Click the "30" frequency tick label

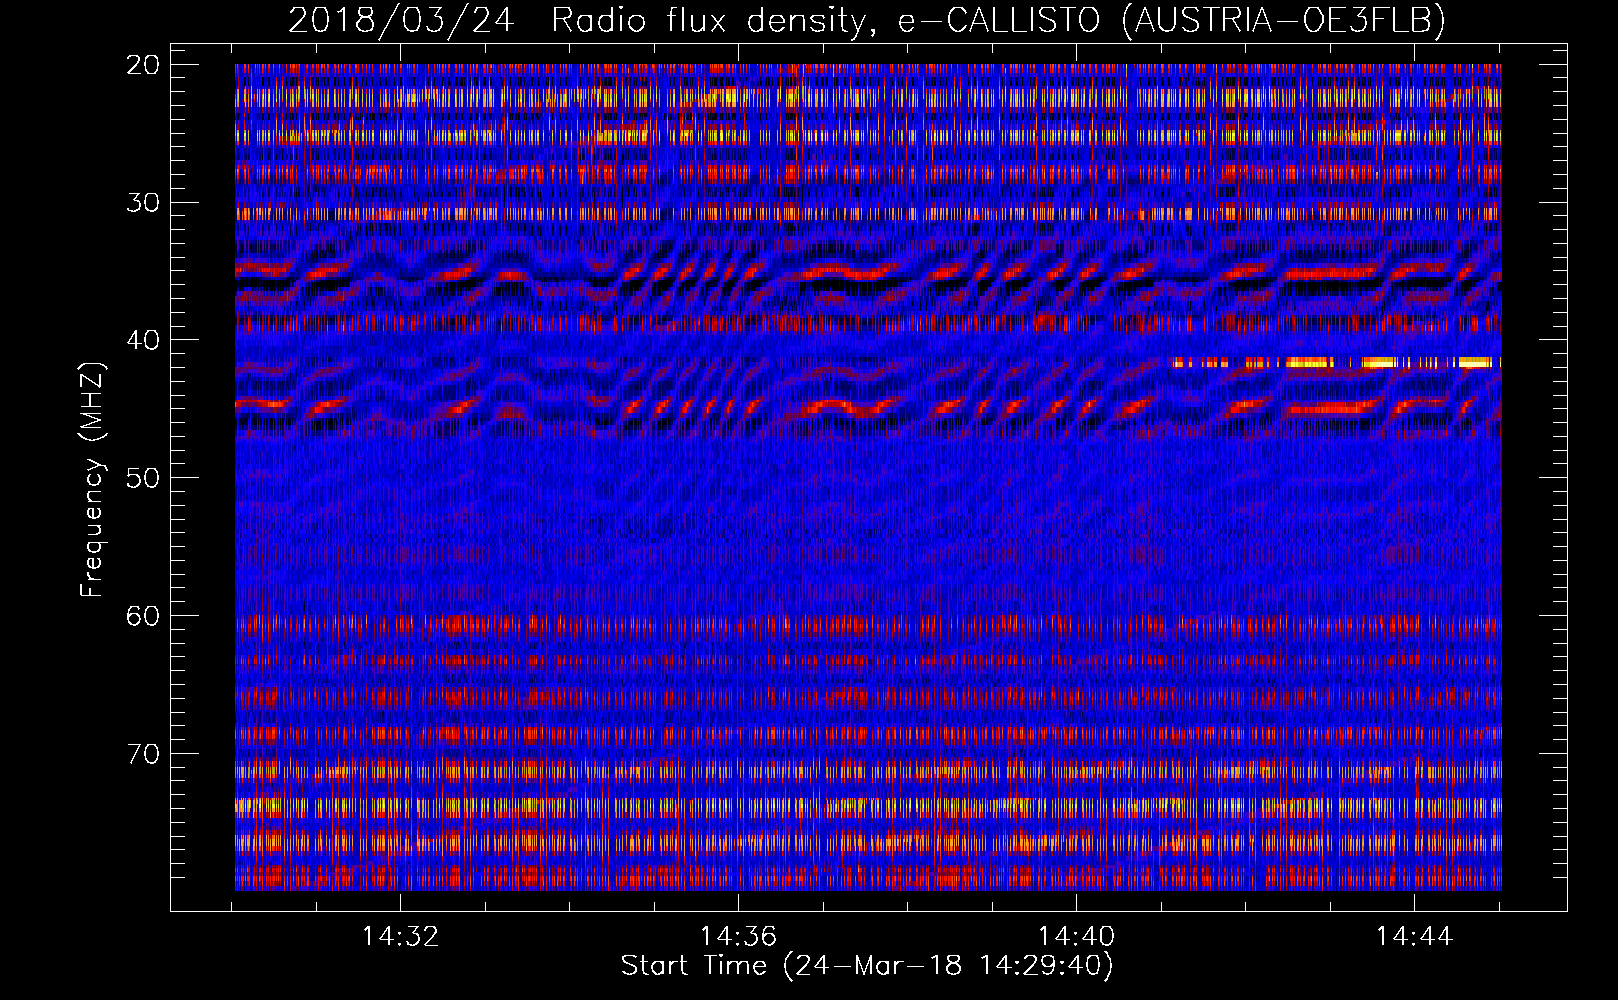click(144, 203)
